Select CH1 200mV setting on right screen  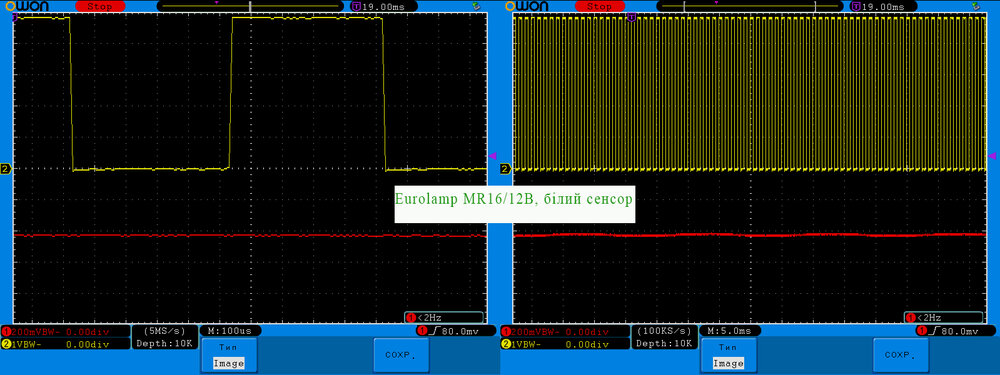tap(565, 332)
